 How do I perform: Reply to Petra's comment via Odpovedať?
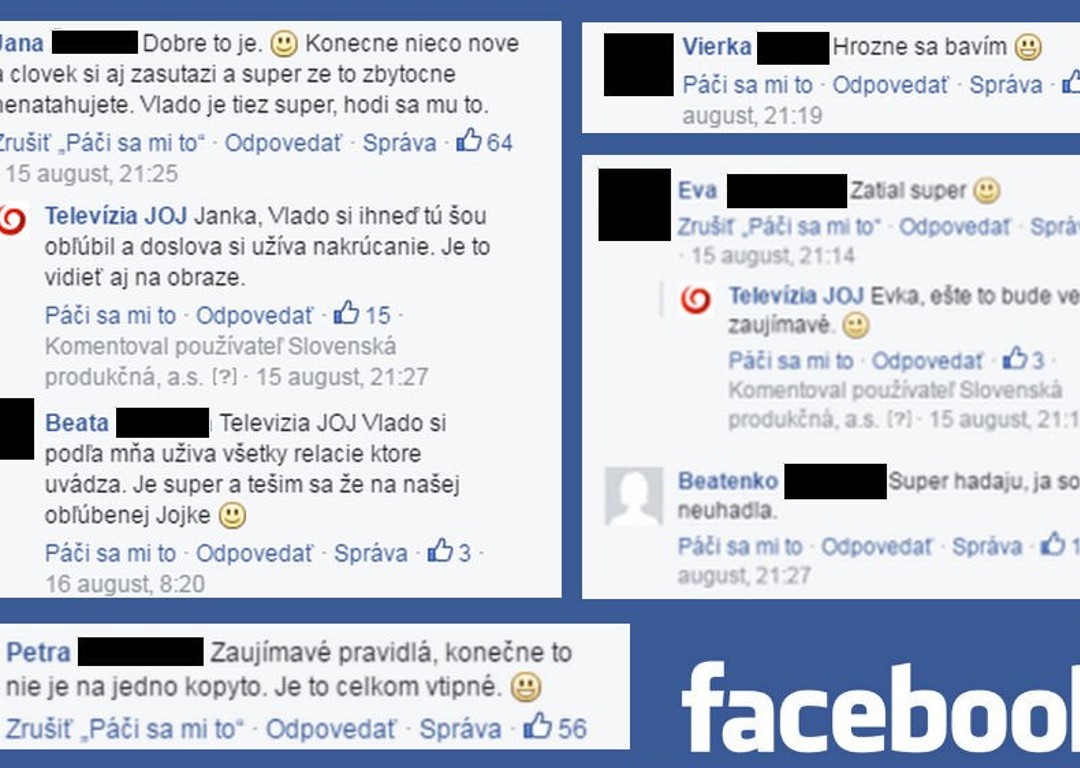331,729
